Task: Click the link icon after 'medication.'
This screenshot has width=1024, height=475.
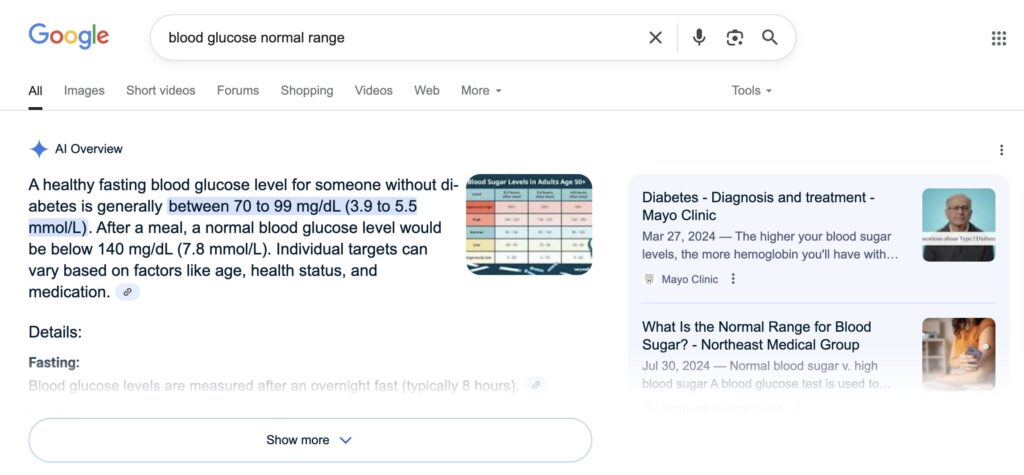Action: (128, 292)
